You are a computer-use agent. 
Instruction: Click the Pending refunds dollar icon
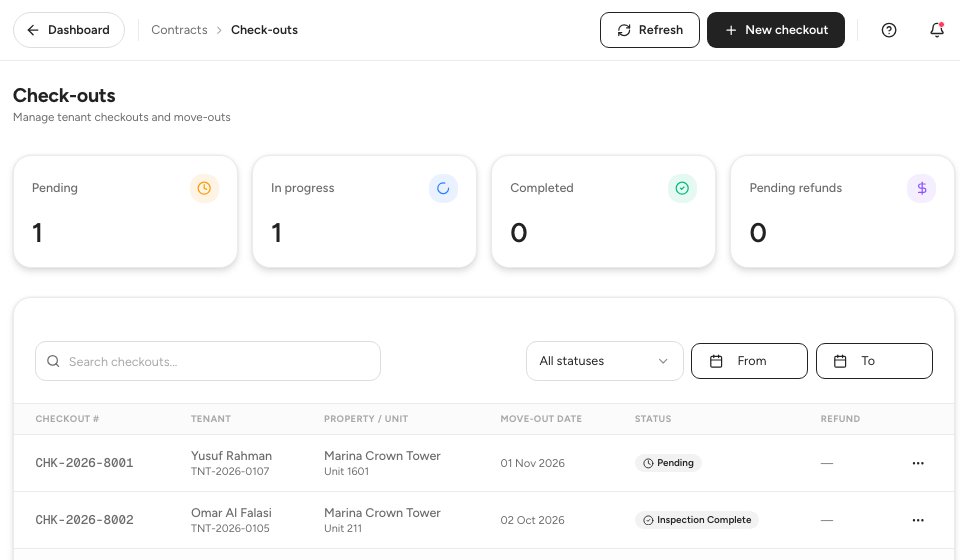921,189
